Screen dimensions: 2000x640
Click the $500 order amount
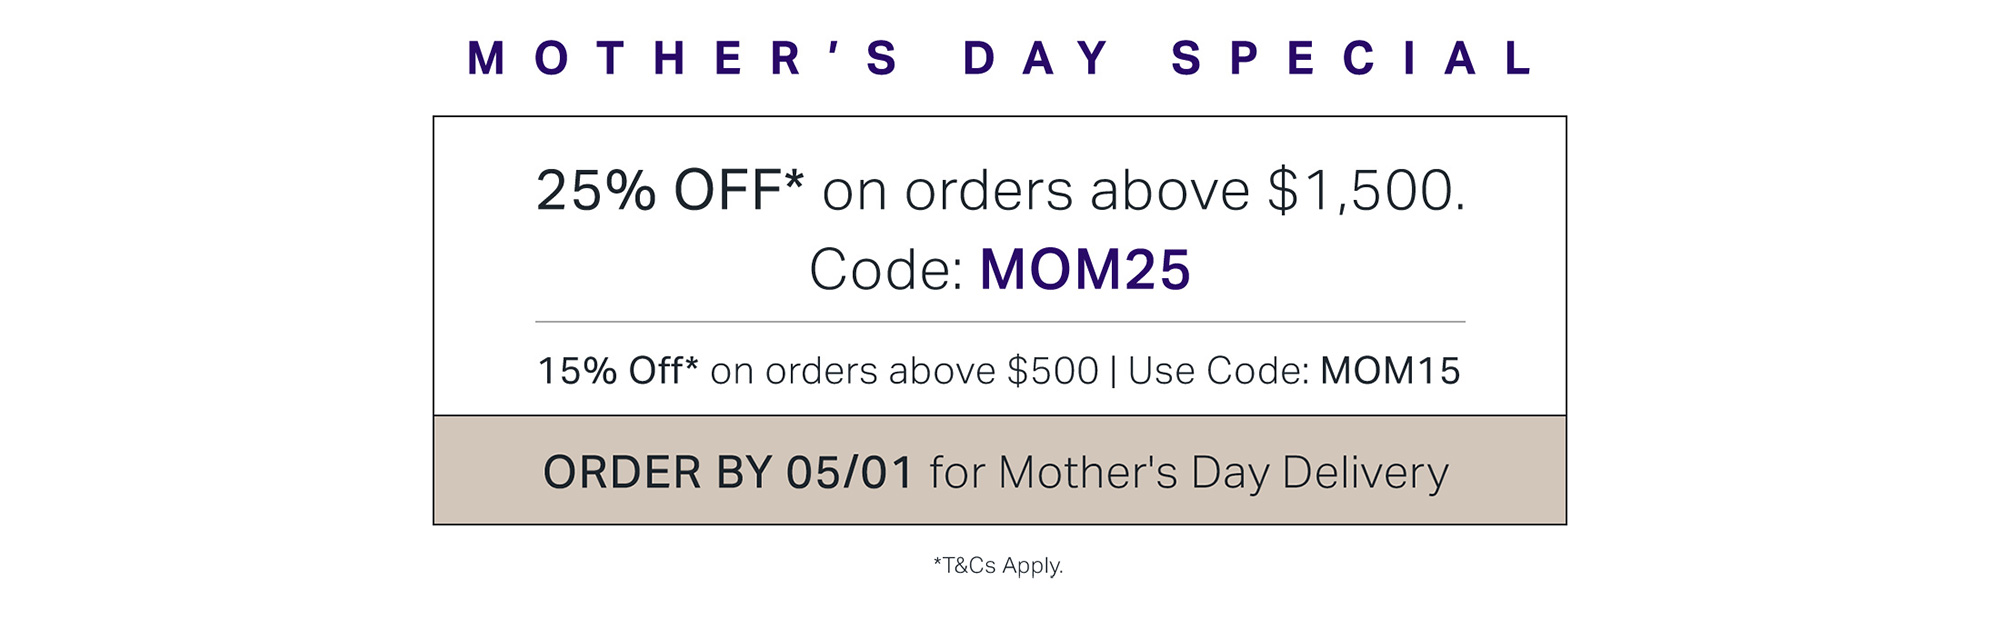tap(1052, 371)
